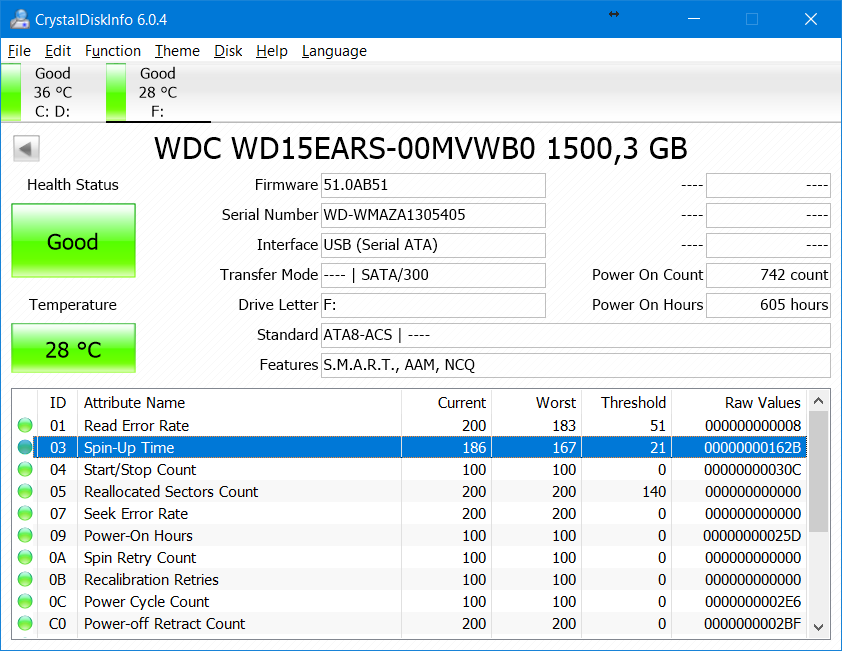Click the Transfer Mode field SATA/300
Viewport: 842px width, 651px height.
(433, 276)
